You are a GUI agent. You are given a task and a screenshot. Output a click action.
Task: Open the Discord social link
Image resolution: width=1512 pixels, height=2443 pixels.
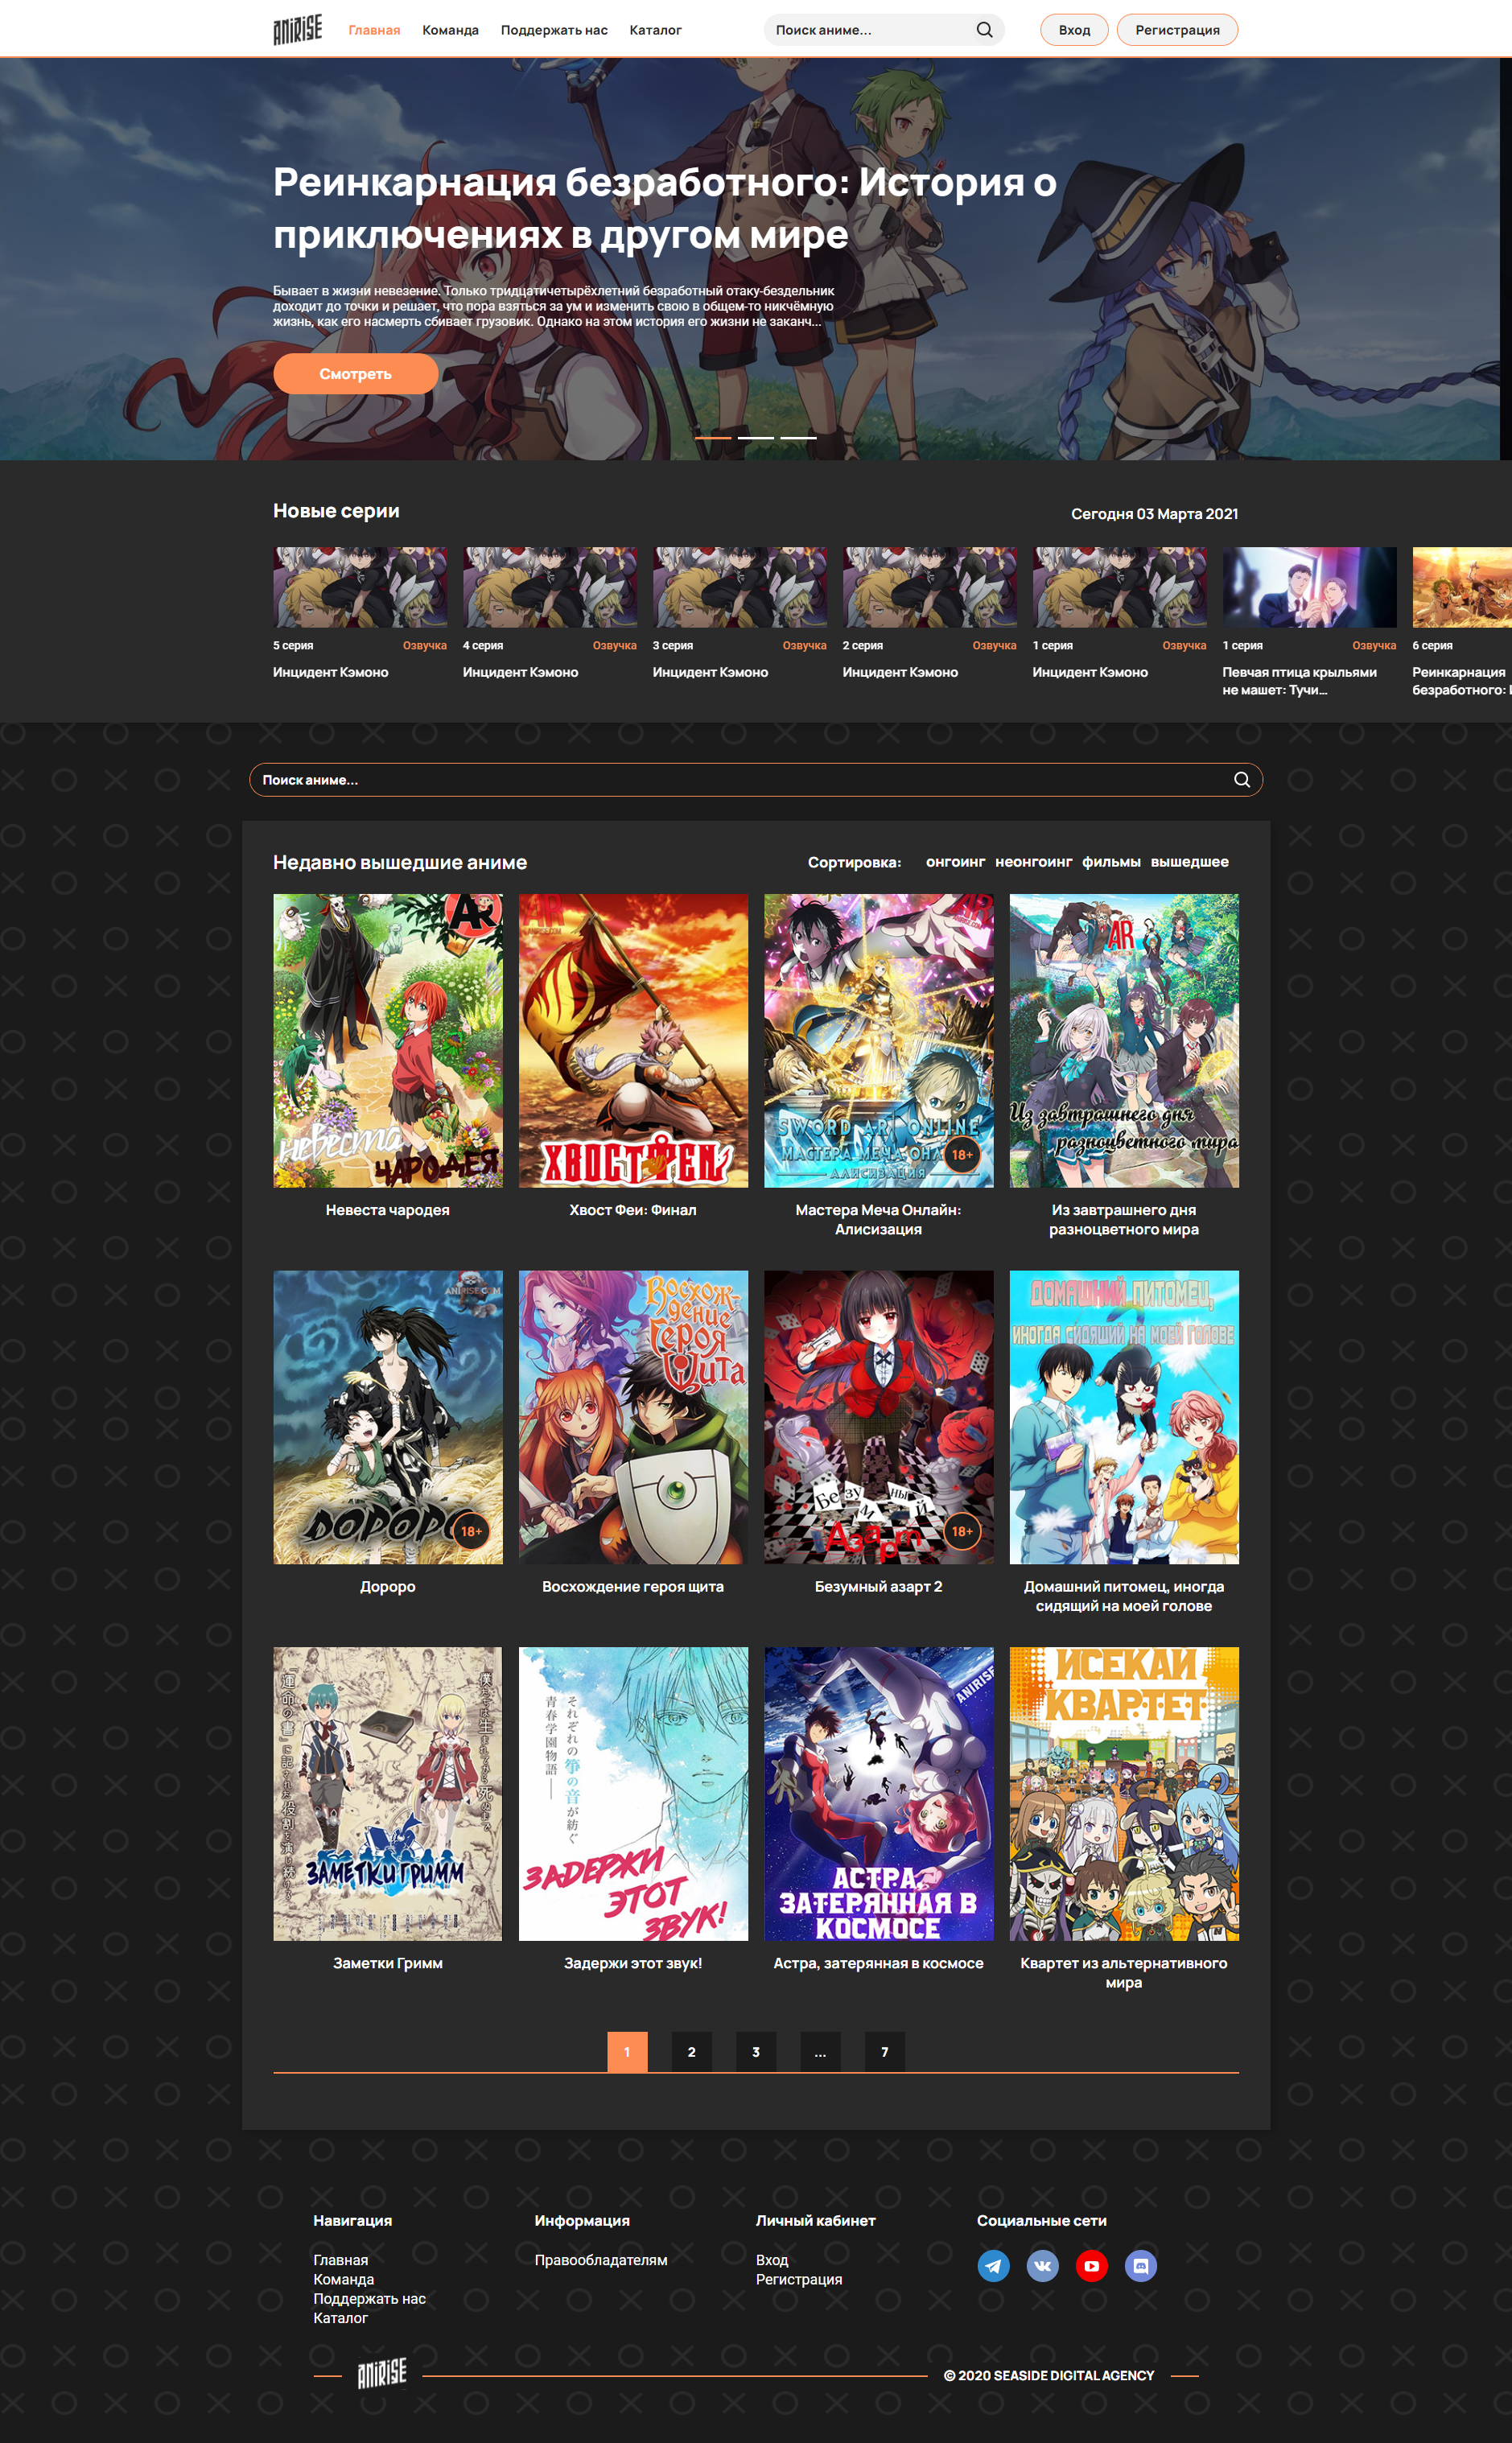1141,2265
